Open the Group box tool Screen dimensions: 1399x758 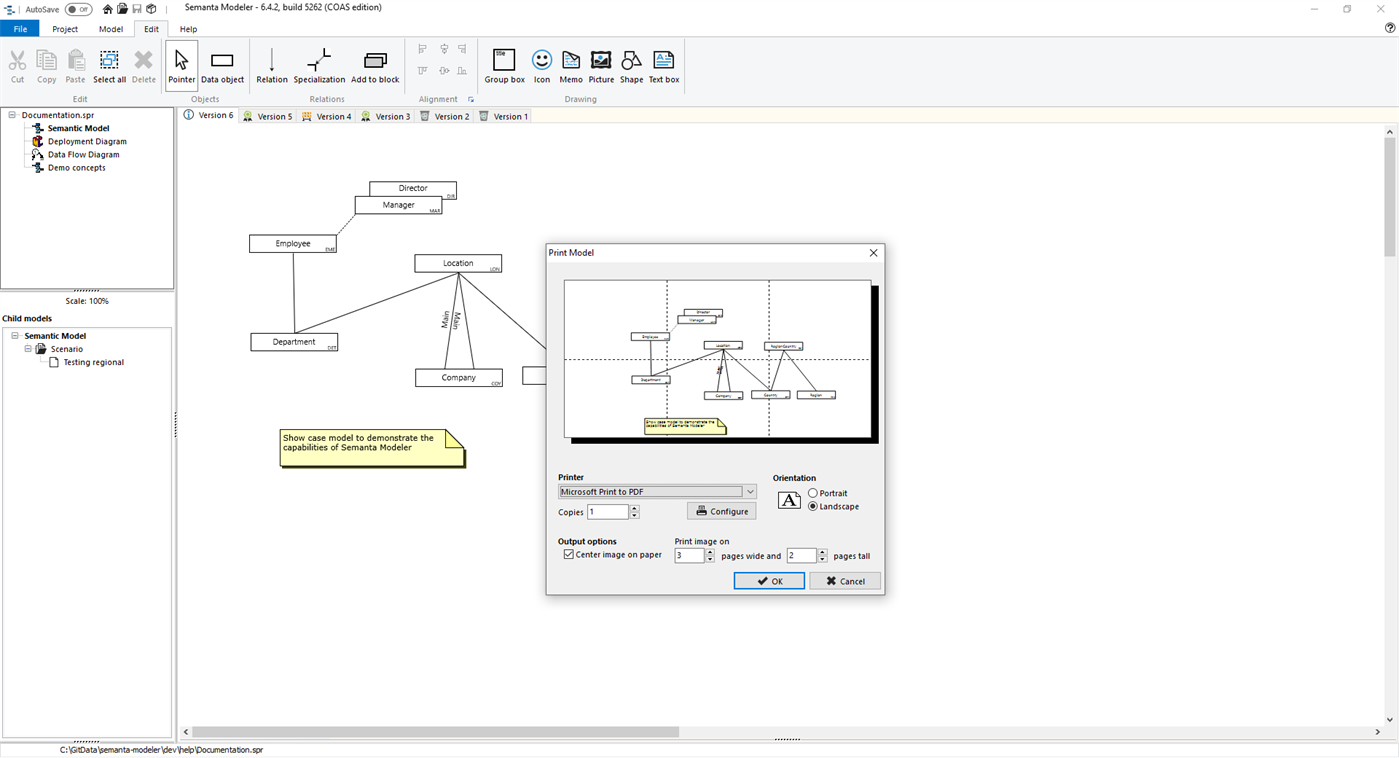click(x=504, y=62)
